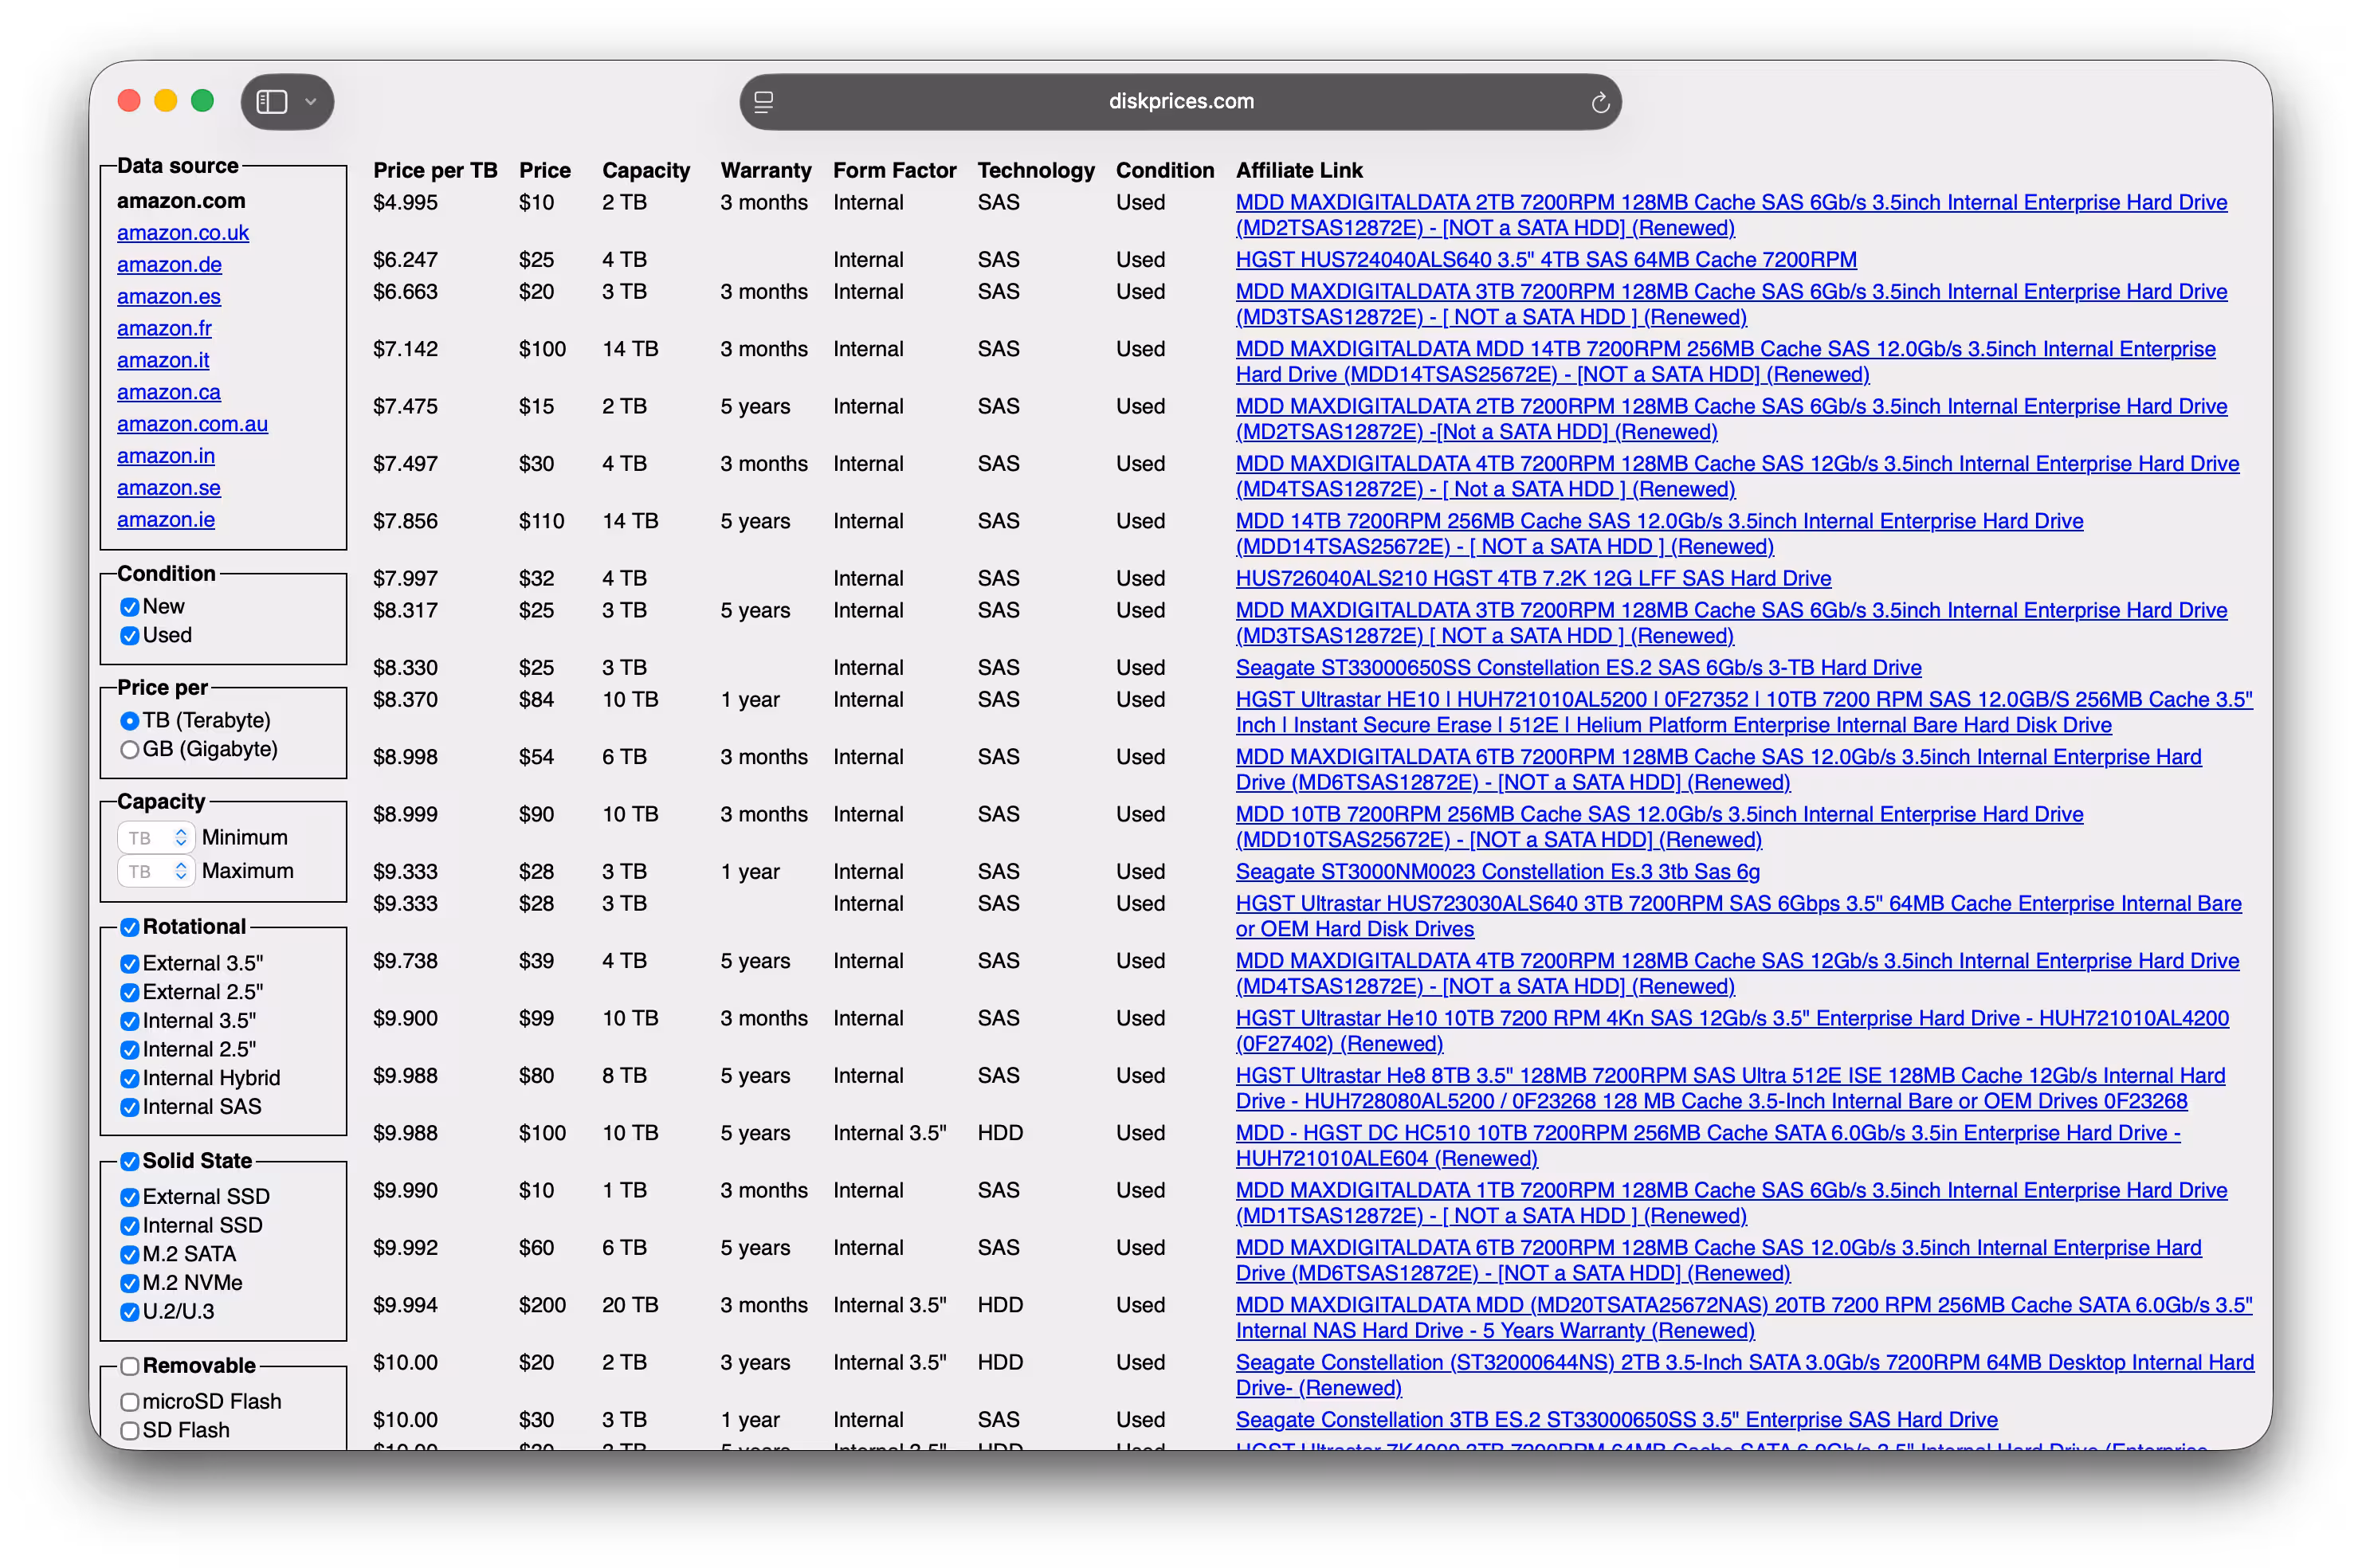Click the Safari sidebar toggle icon
This screenshot has height=1568, width=2362.
[x=272, y=102]
